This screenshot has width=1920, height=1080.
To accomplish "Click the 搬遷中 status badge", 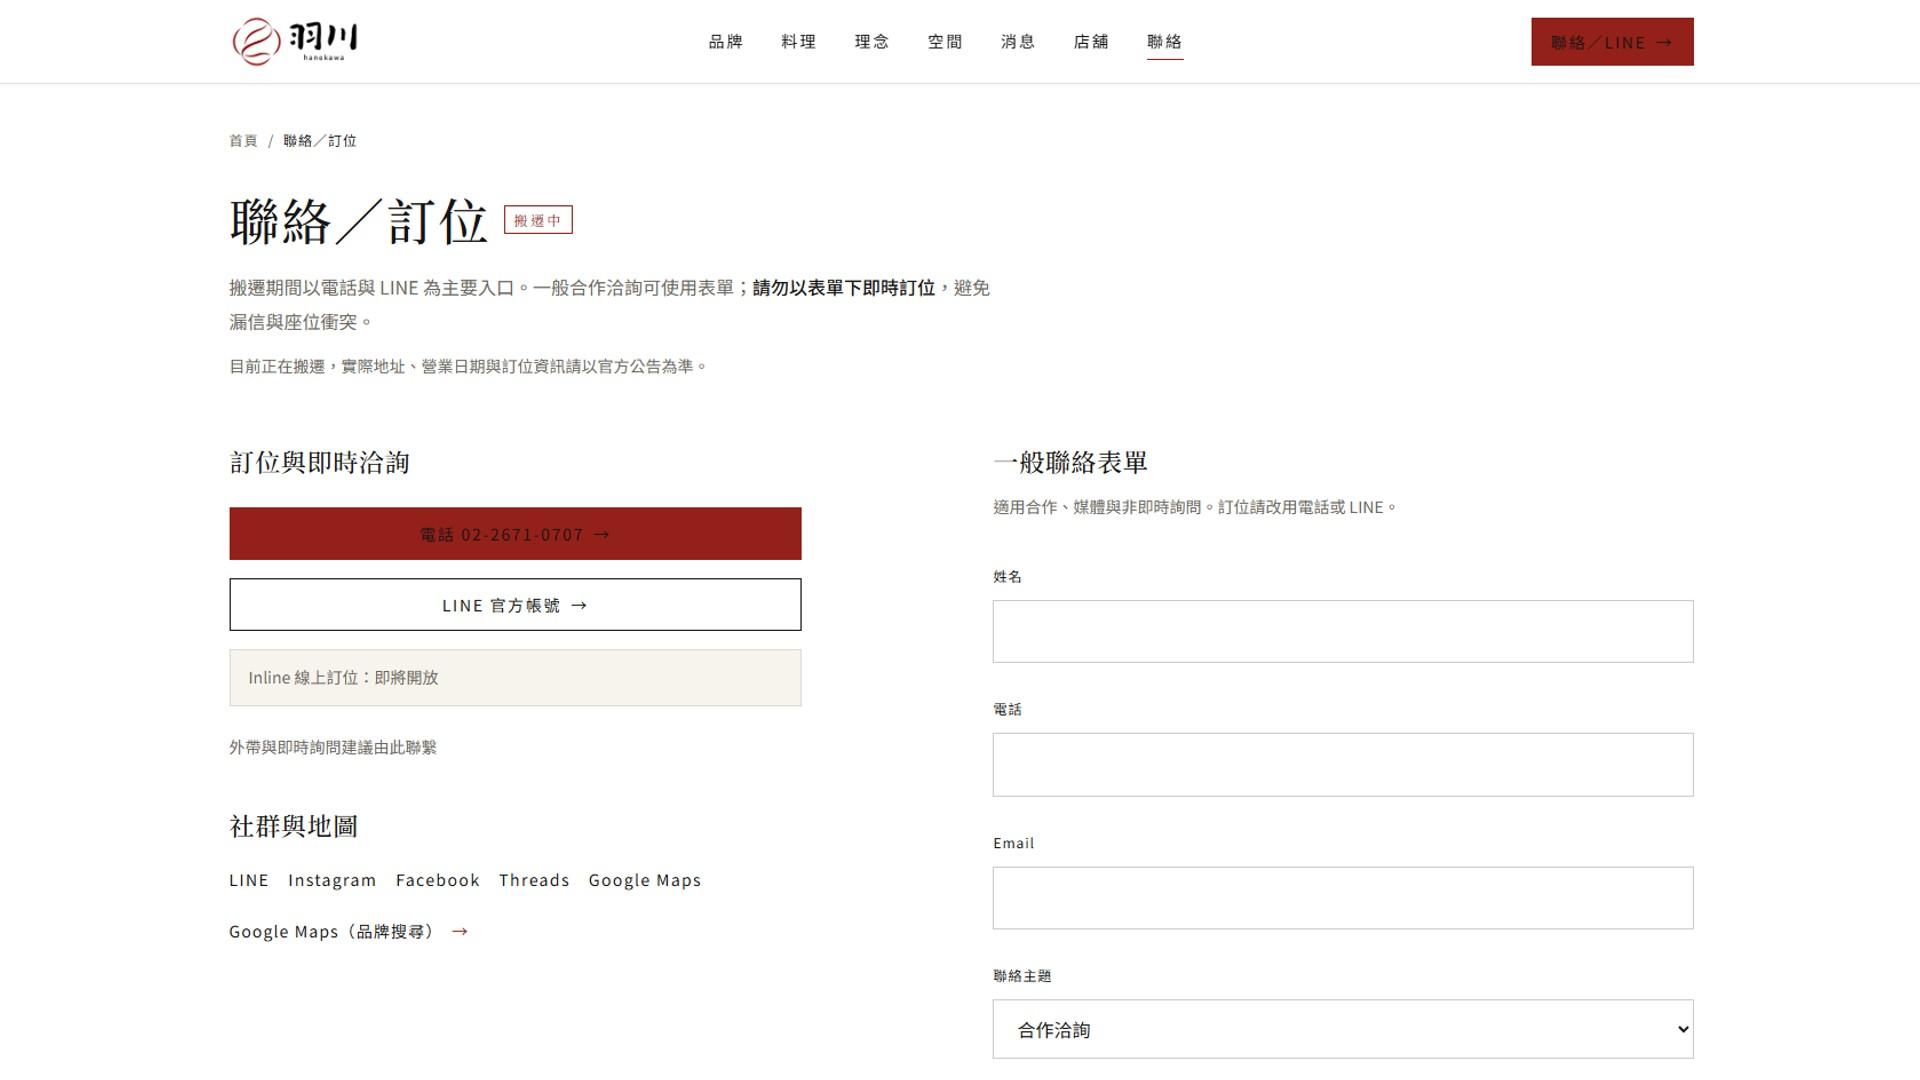I will click(x=538, y=220).
